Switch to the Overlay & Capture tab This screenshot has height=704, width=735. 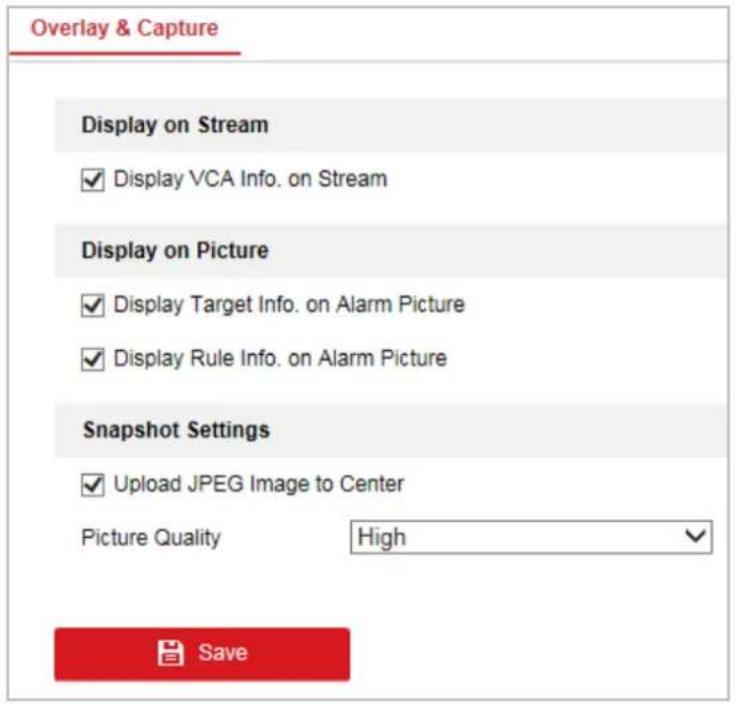pyautogui.click(x=124, y=28)
